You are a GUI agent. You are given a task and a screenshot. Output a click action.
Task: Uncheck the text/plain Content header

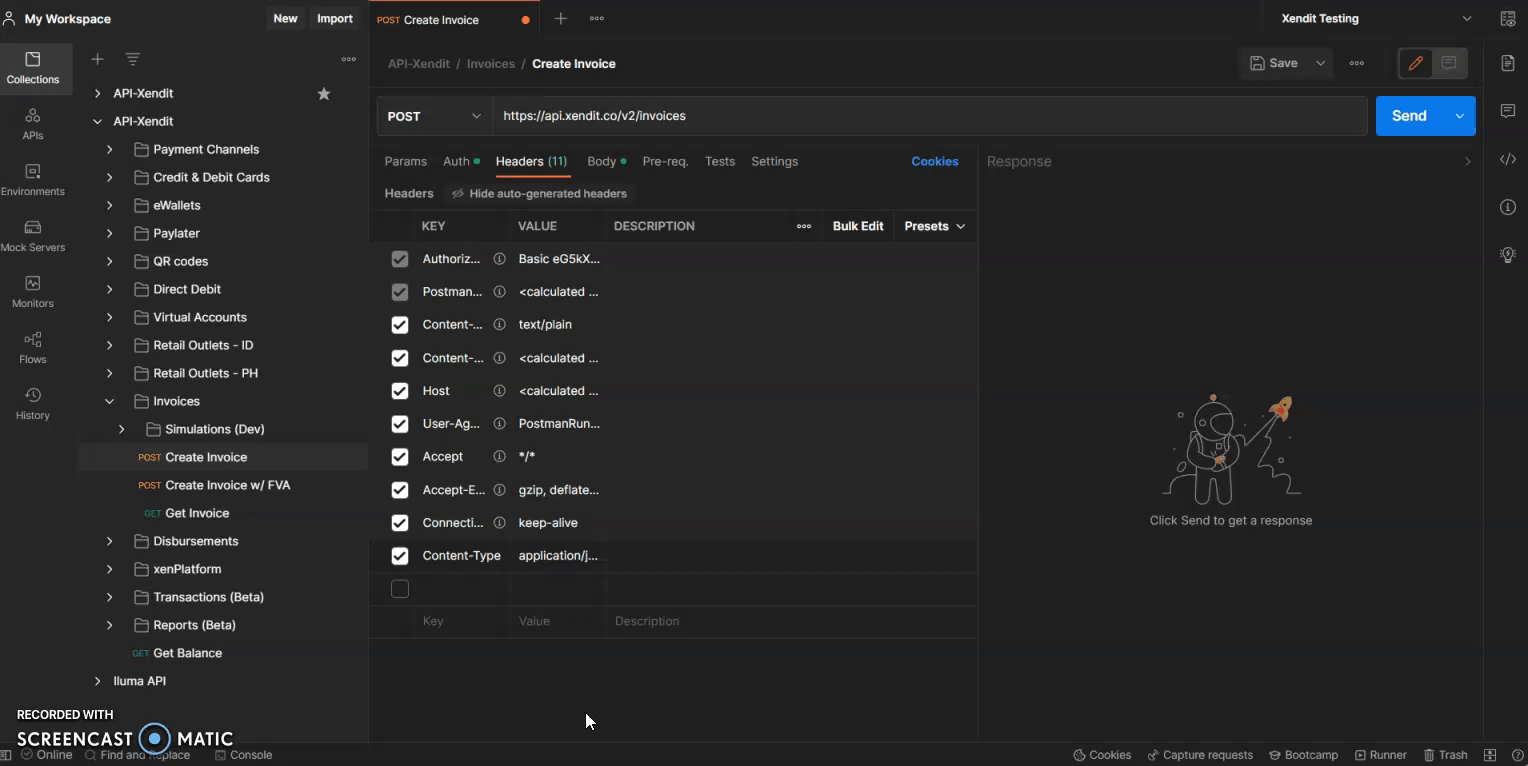400,325
